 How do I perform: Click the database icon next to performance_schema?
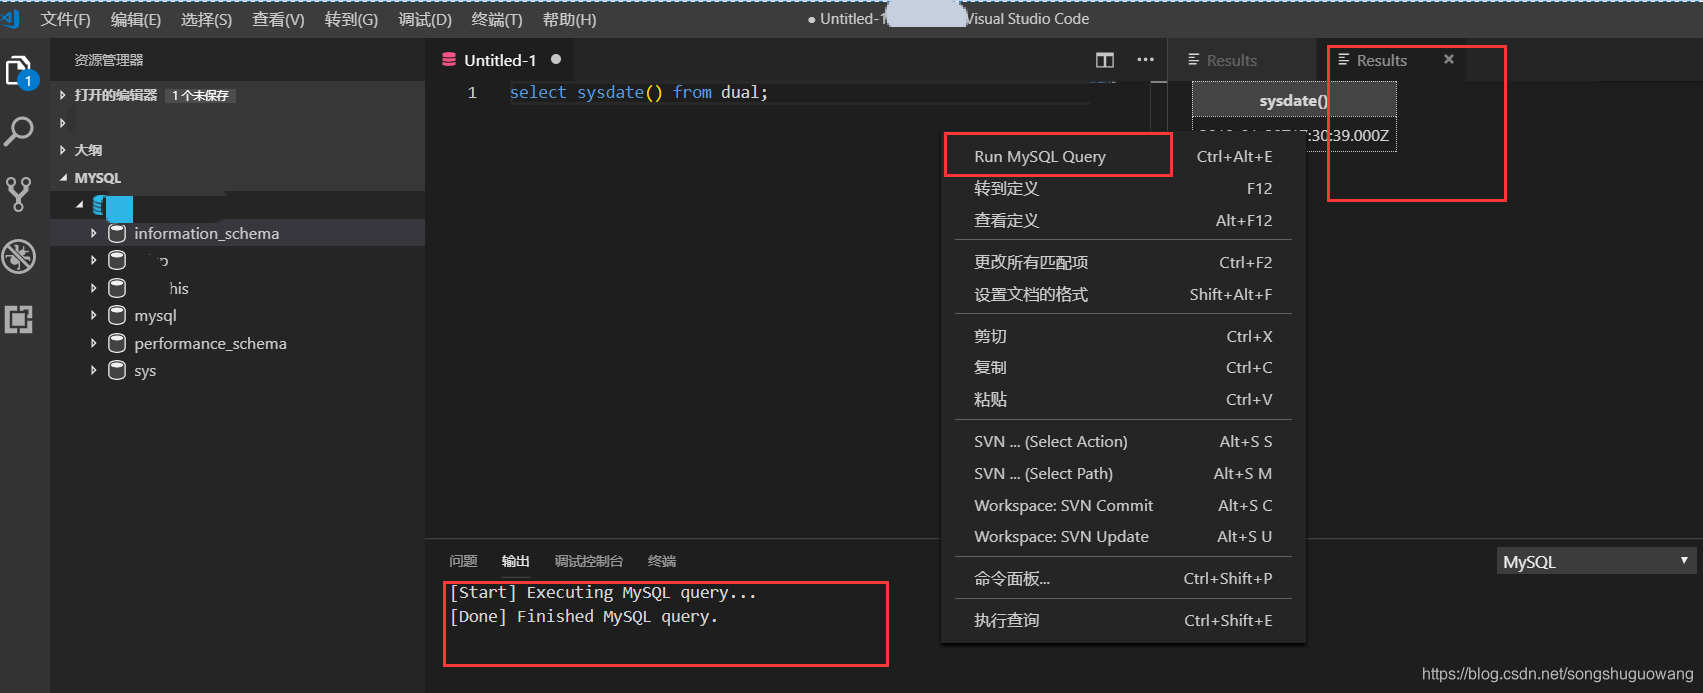(117, 343)
